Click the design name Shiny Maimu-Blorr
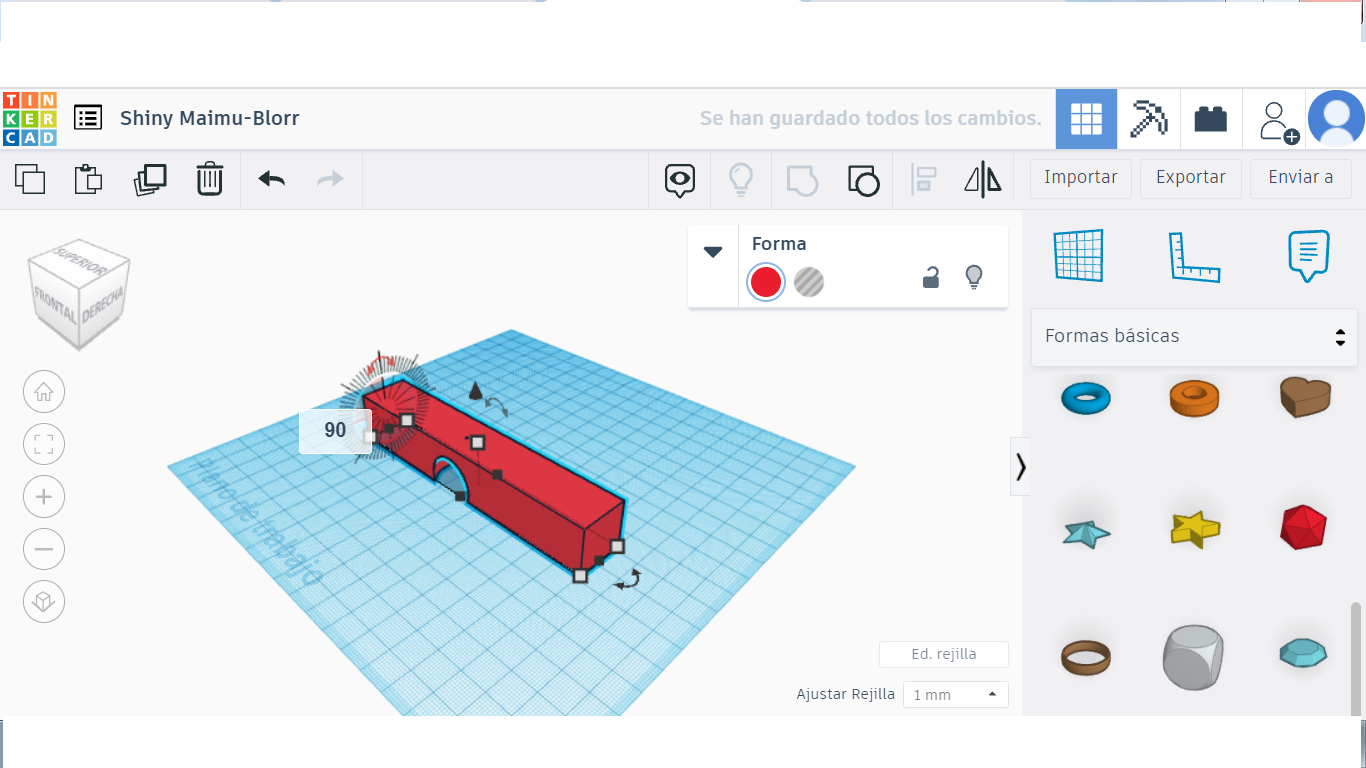 tap(210, 119)
